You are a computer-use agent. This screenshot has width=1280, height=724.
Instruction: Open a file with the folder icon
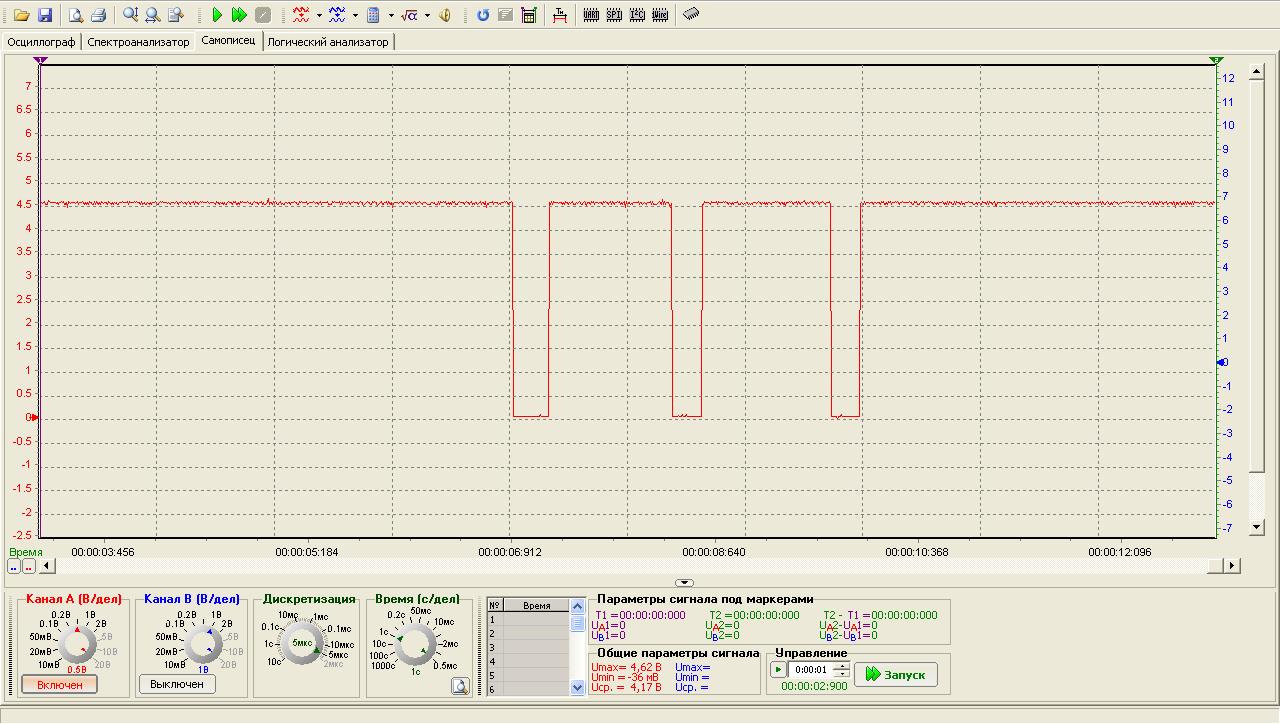21,15
